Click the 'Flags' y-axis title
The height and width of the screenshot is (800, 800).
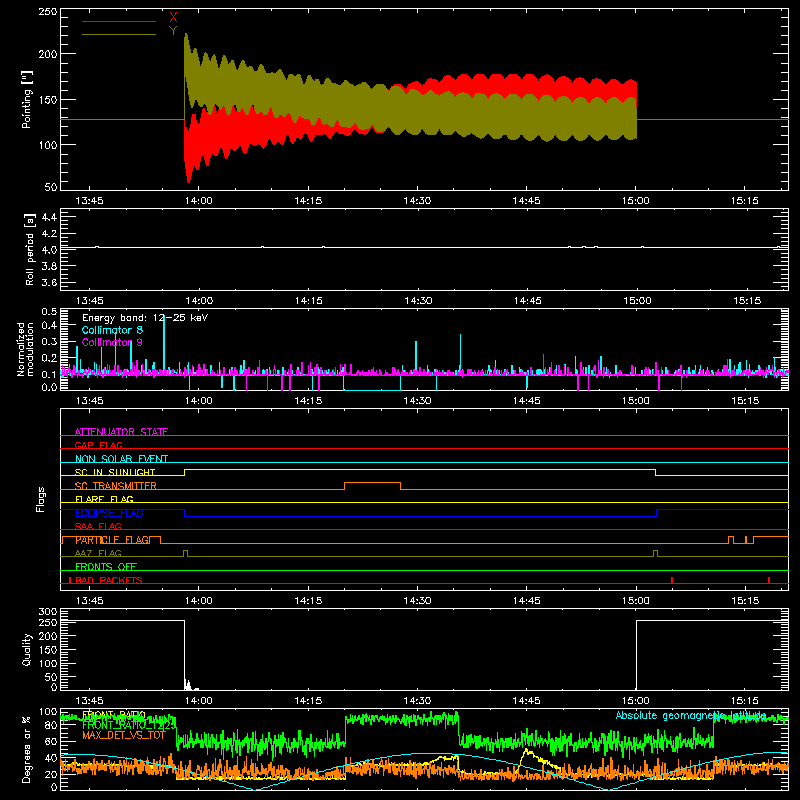coord(41,499)
